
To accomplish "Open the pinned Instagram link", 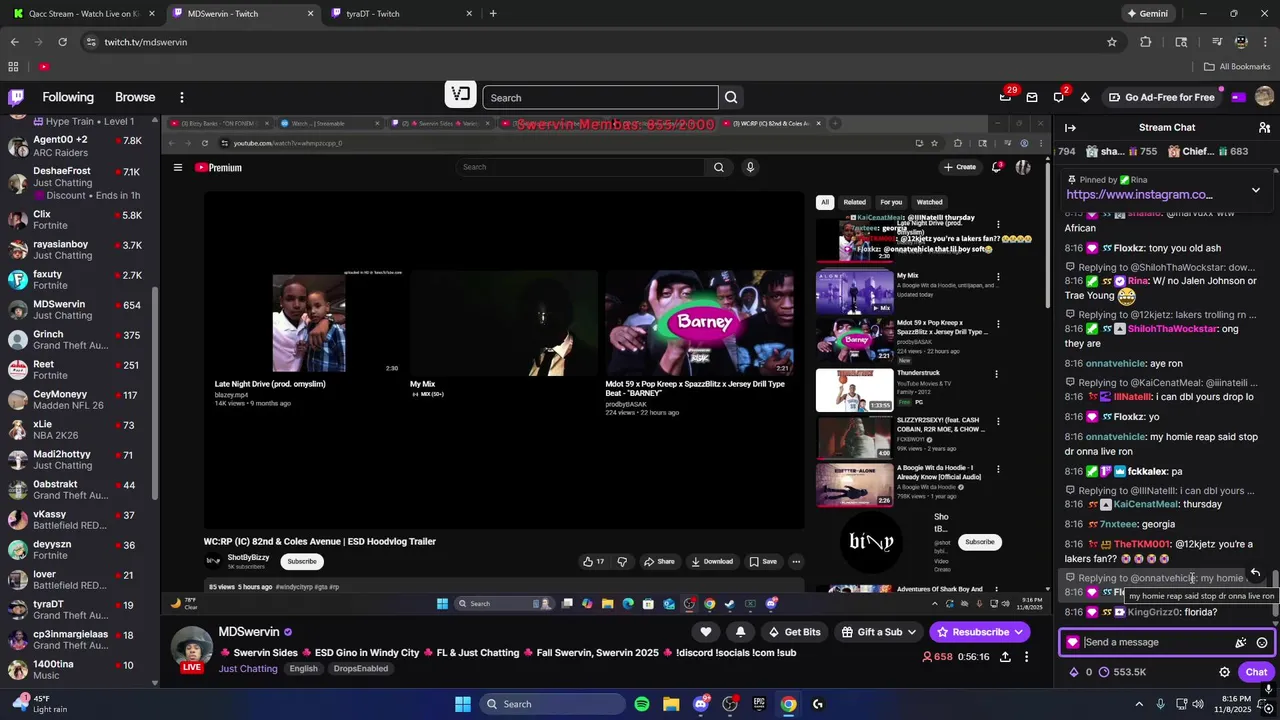I will (1139, 195).
